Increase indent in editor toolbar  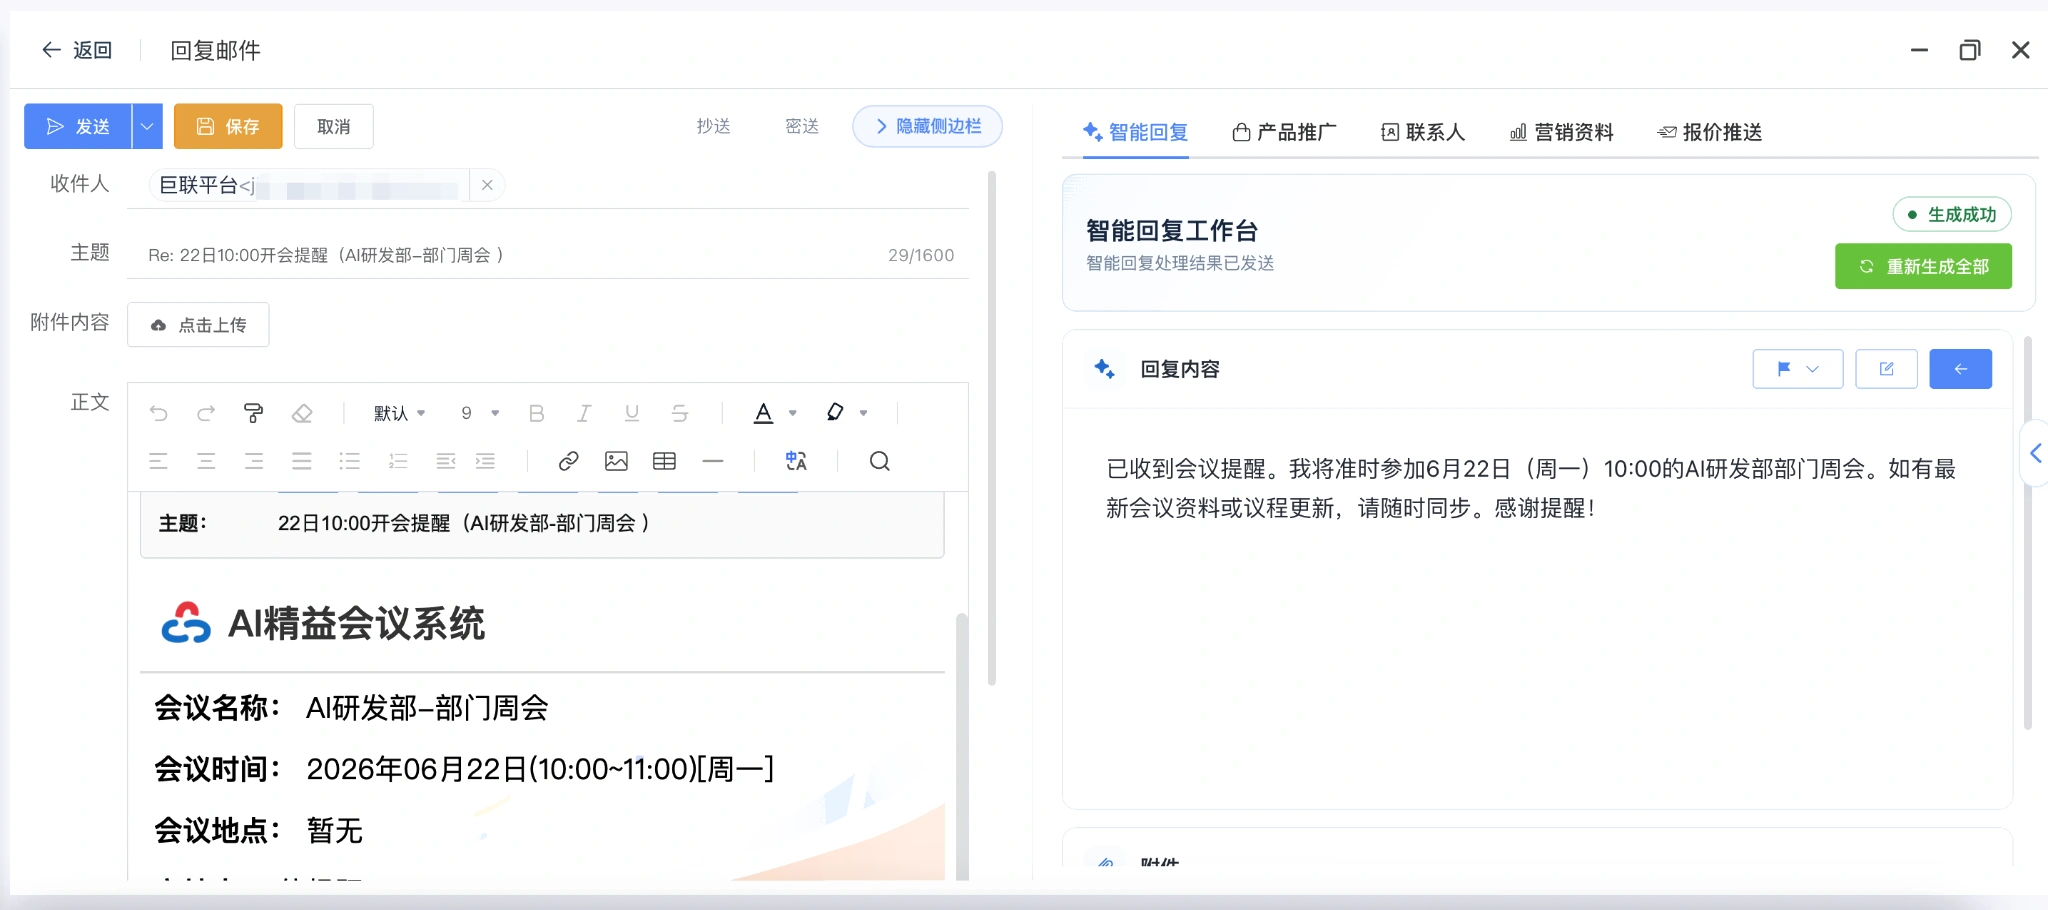pos(485,461)
